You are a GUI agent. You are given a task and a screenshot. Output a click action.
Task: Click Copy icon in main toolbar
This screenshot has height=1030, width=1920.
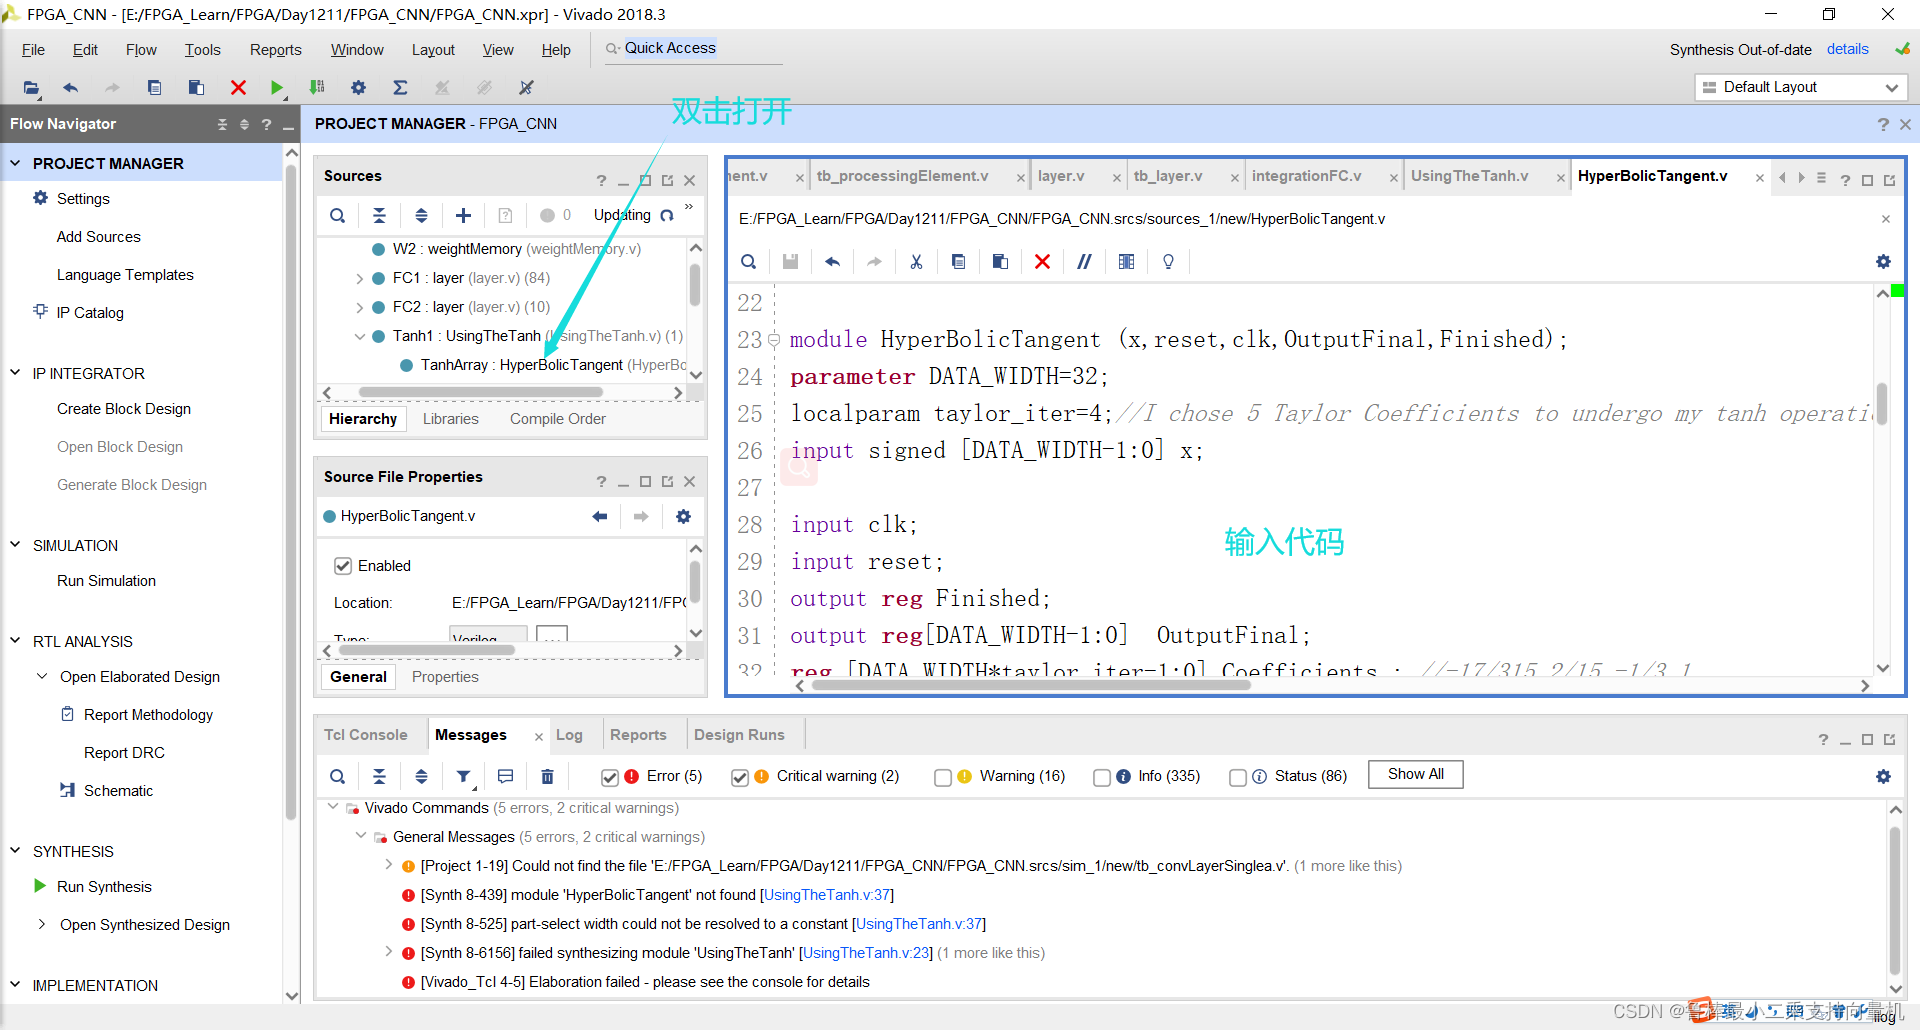tap(154, 88)
